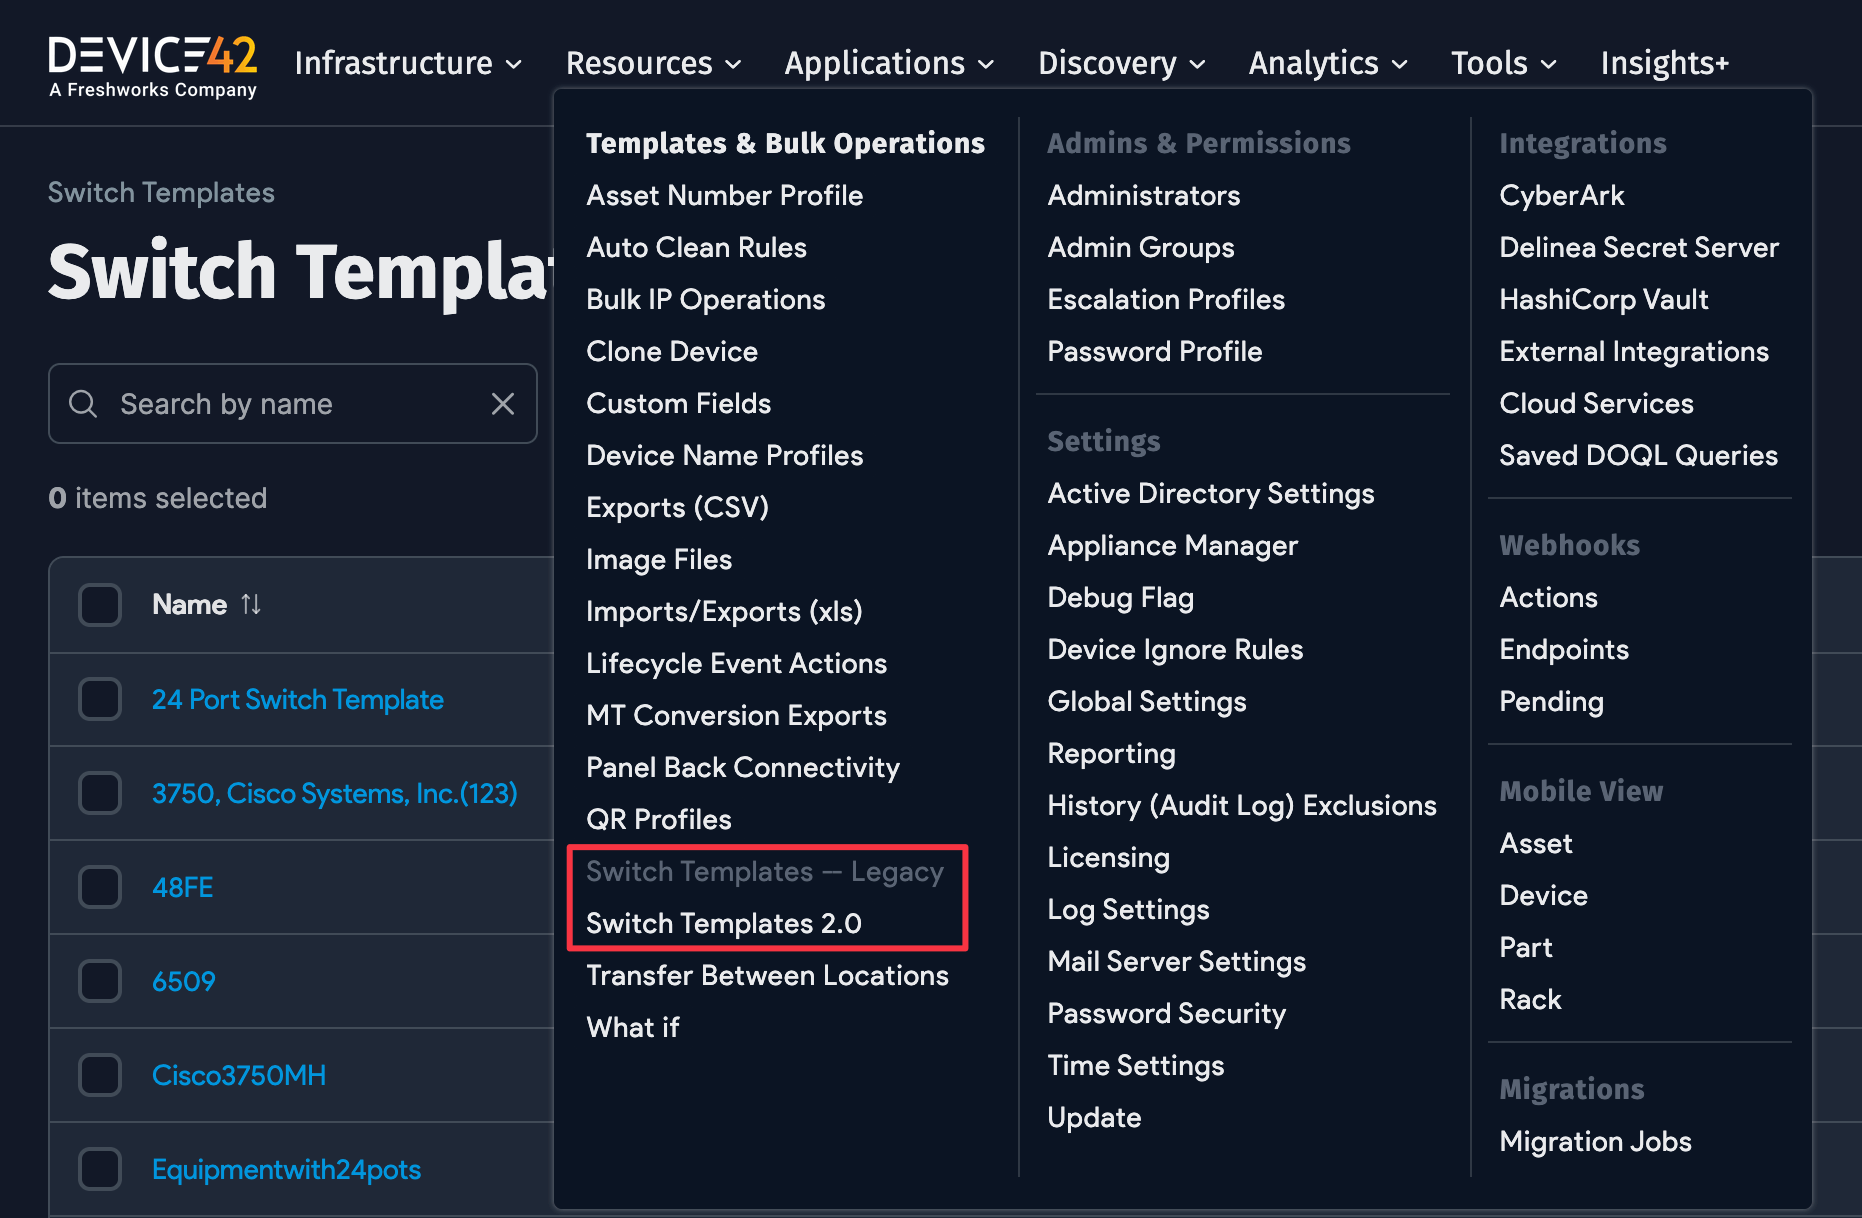Open Global Settings from the menu

[x=1147, y=701]
